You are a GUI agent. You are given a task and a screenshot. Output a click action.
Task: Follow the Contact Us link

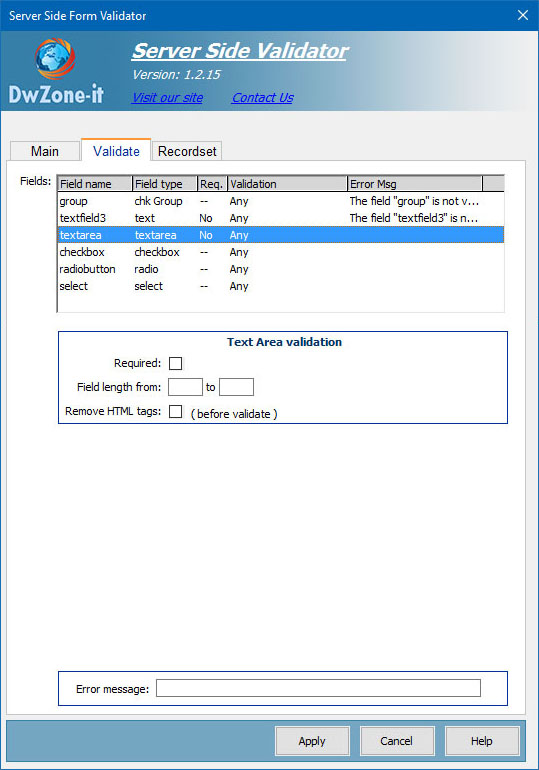tap(263, 98)
